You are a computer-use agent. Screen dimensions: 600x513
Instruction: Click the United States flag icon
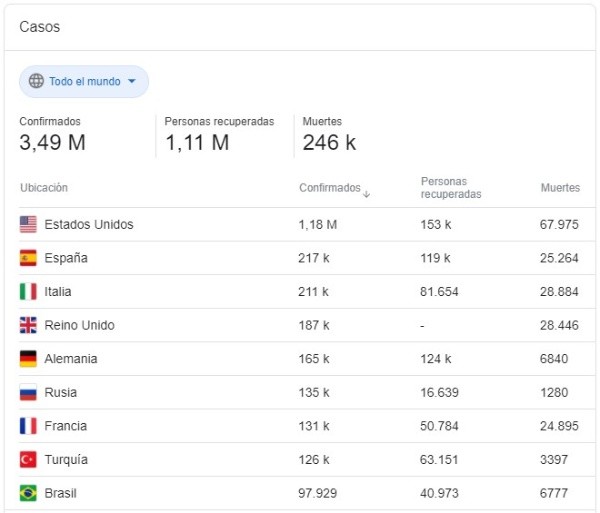click(x=28, y=225)
